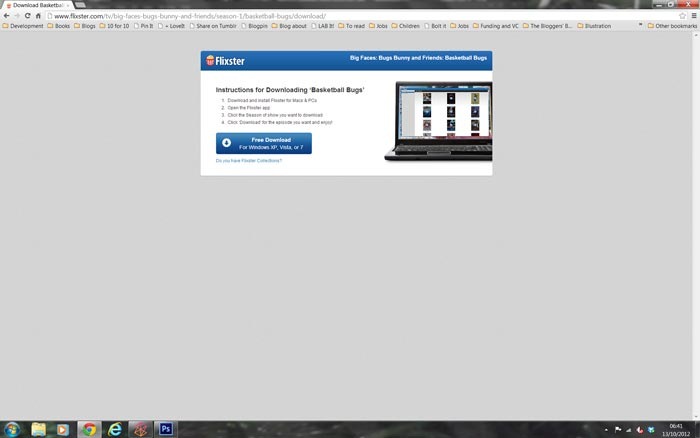Open the 10 for 10 bookmarks folder

tap(114, 26)
